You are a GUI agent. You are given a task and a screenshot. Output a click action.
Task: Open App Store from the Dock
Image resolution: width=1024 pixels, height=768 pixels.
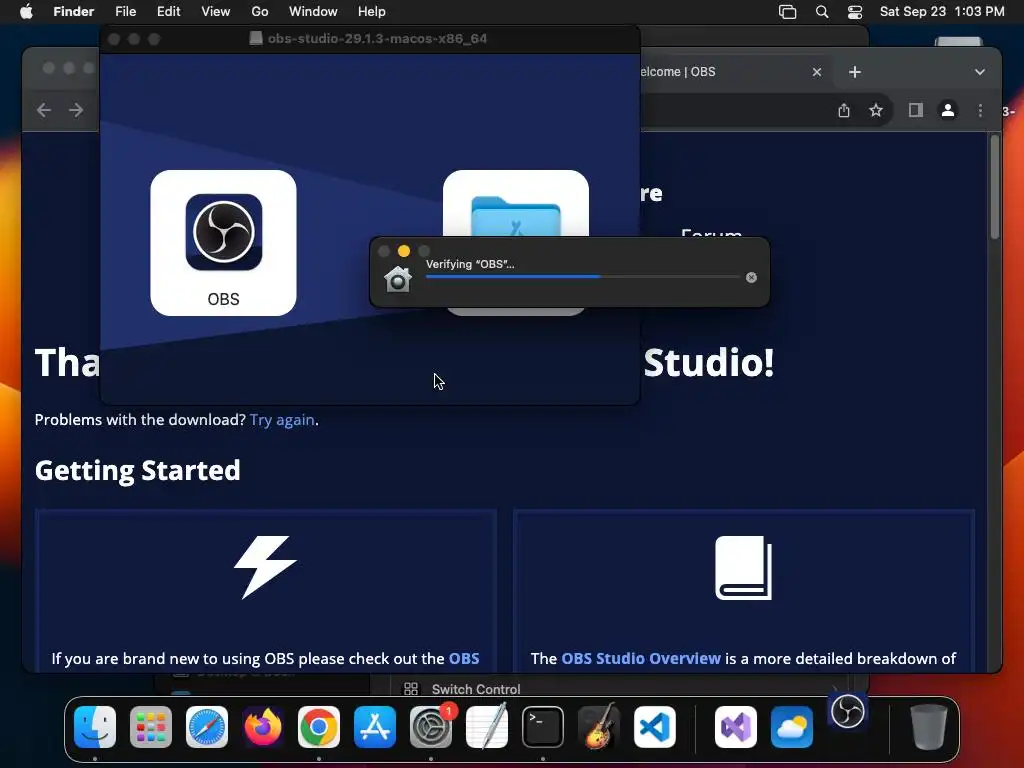(375, 727)
